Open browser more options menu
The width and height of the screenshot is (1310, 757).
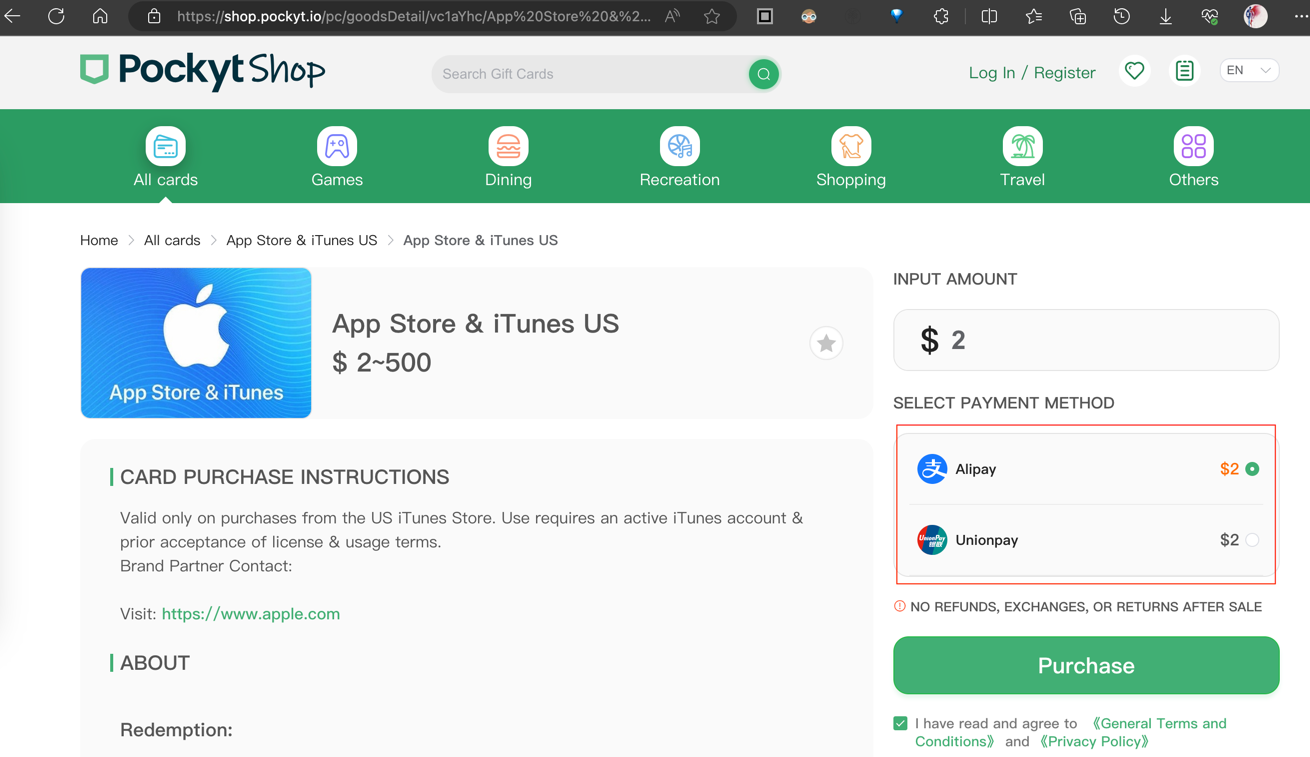point(1300,16)
